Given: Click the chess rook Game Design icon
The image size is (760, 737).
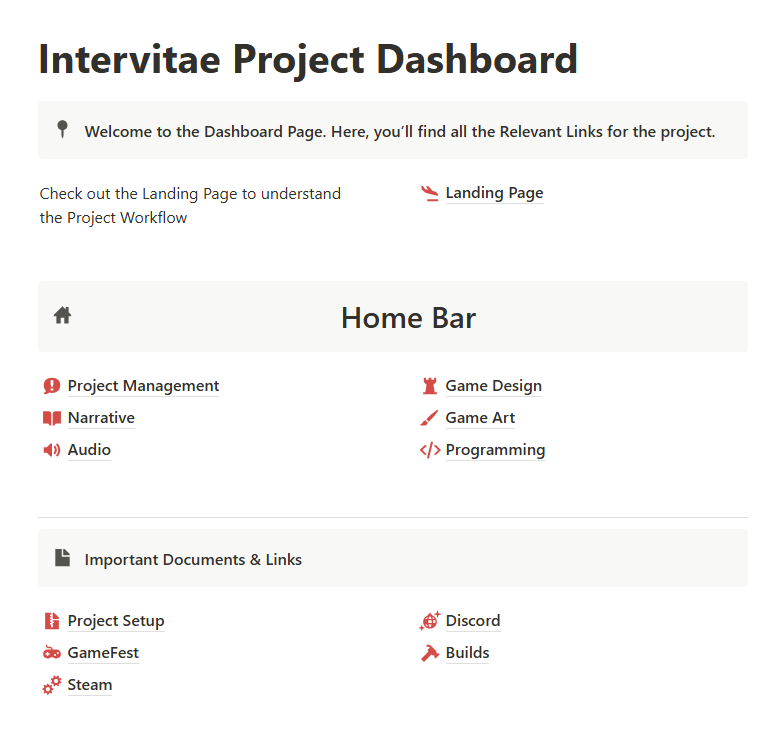Looking at the screenshot, I should click(429, 386).
